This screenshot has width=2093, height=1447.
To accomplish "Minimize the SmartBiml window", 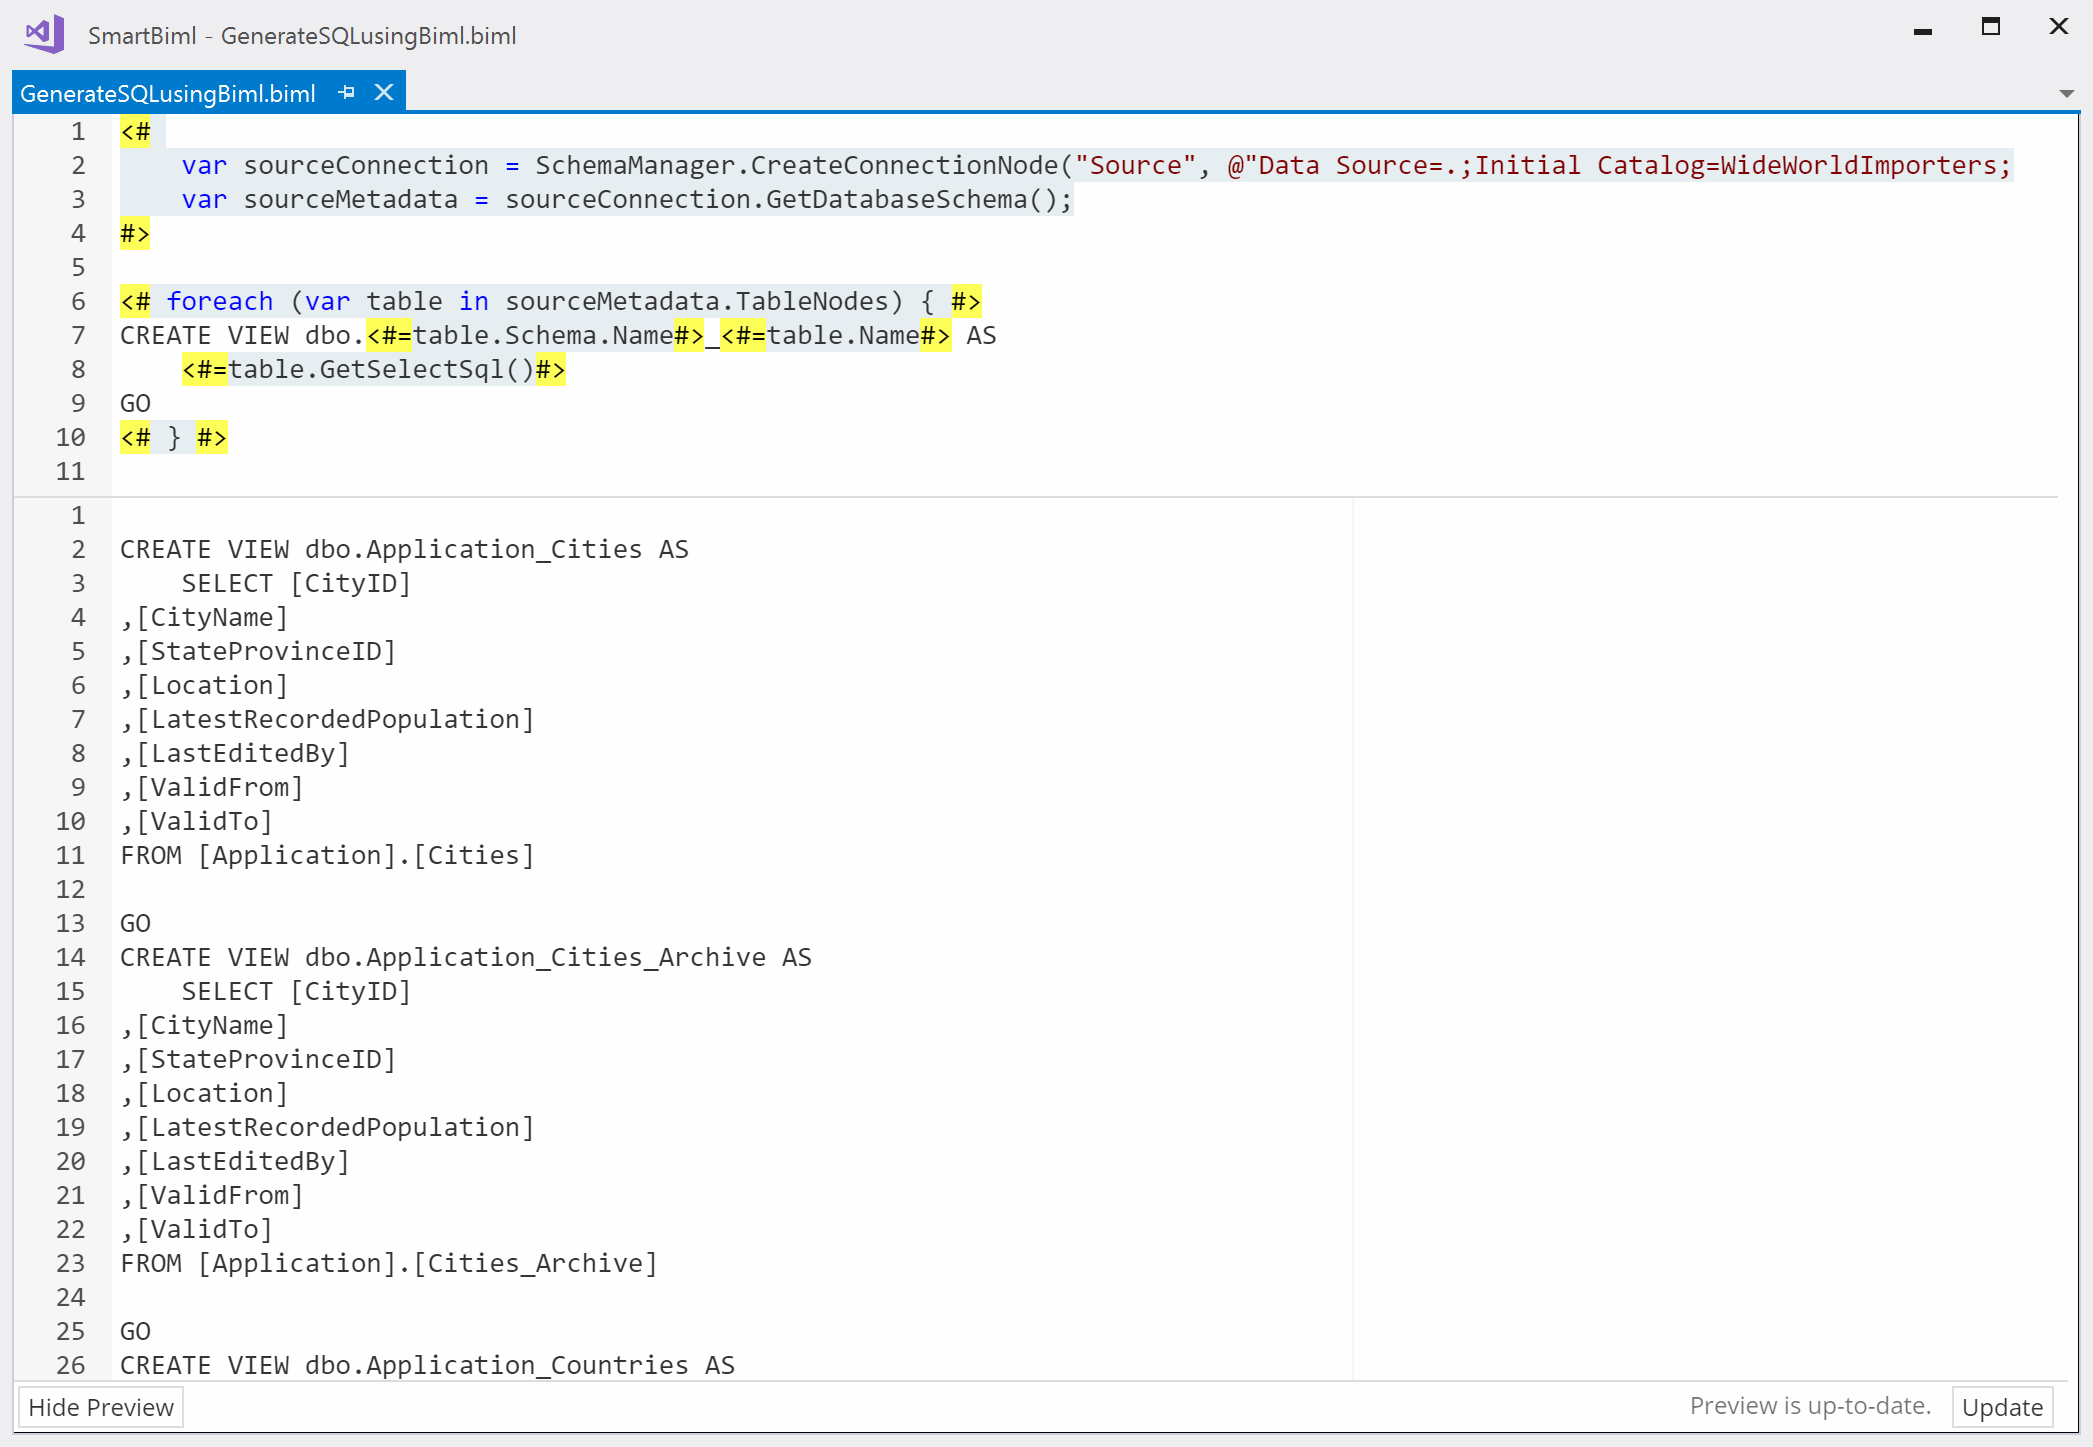I will (1922, 30).
